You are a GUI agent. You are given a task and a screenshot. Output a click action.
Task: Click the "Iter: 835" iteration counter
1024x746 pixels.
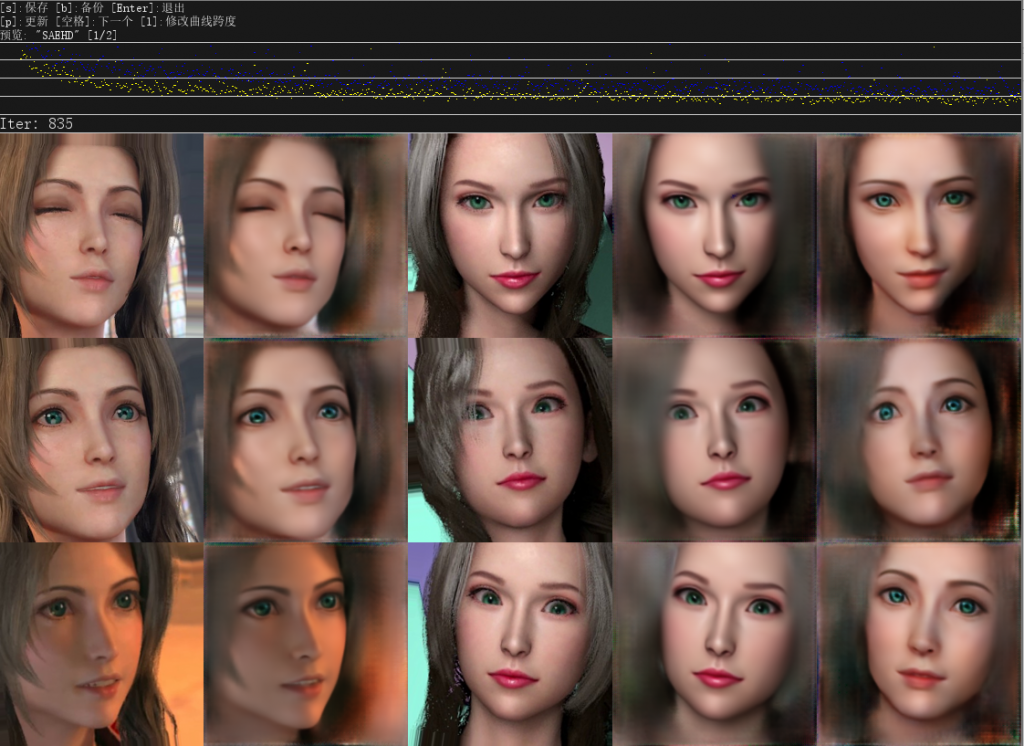[37, 123]
